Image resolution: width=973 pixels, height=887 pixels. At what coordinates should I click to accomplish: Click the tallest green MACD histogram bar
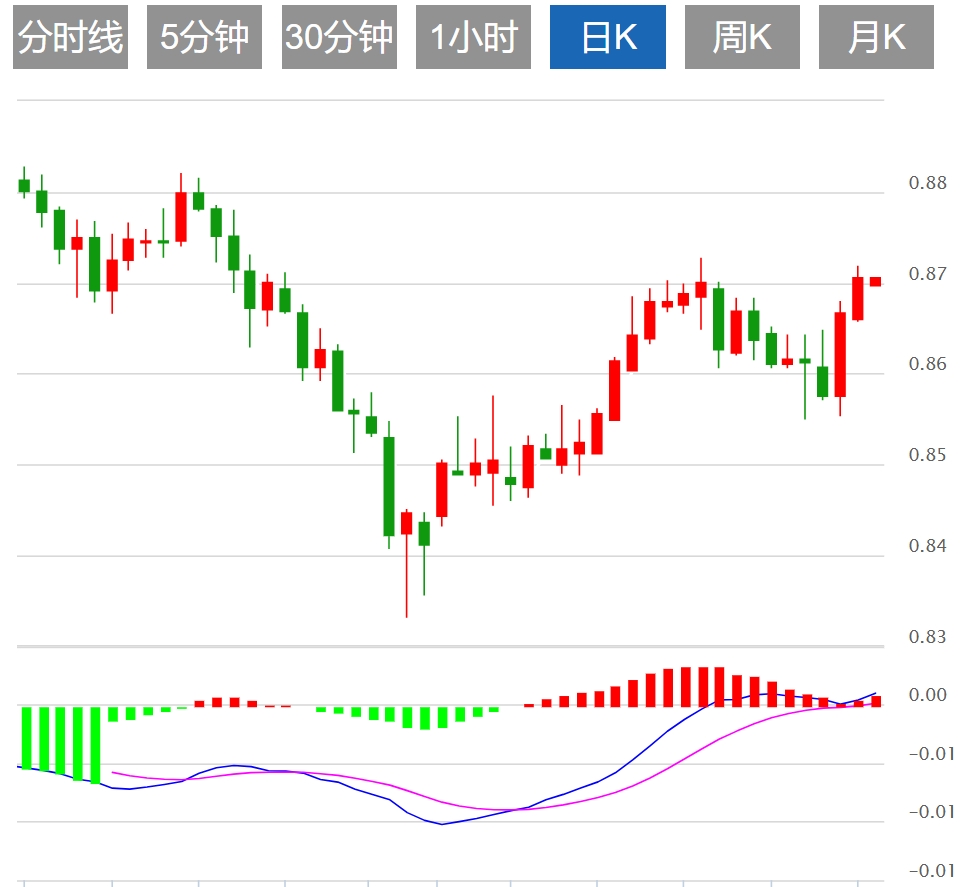(x=95, y=745)
